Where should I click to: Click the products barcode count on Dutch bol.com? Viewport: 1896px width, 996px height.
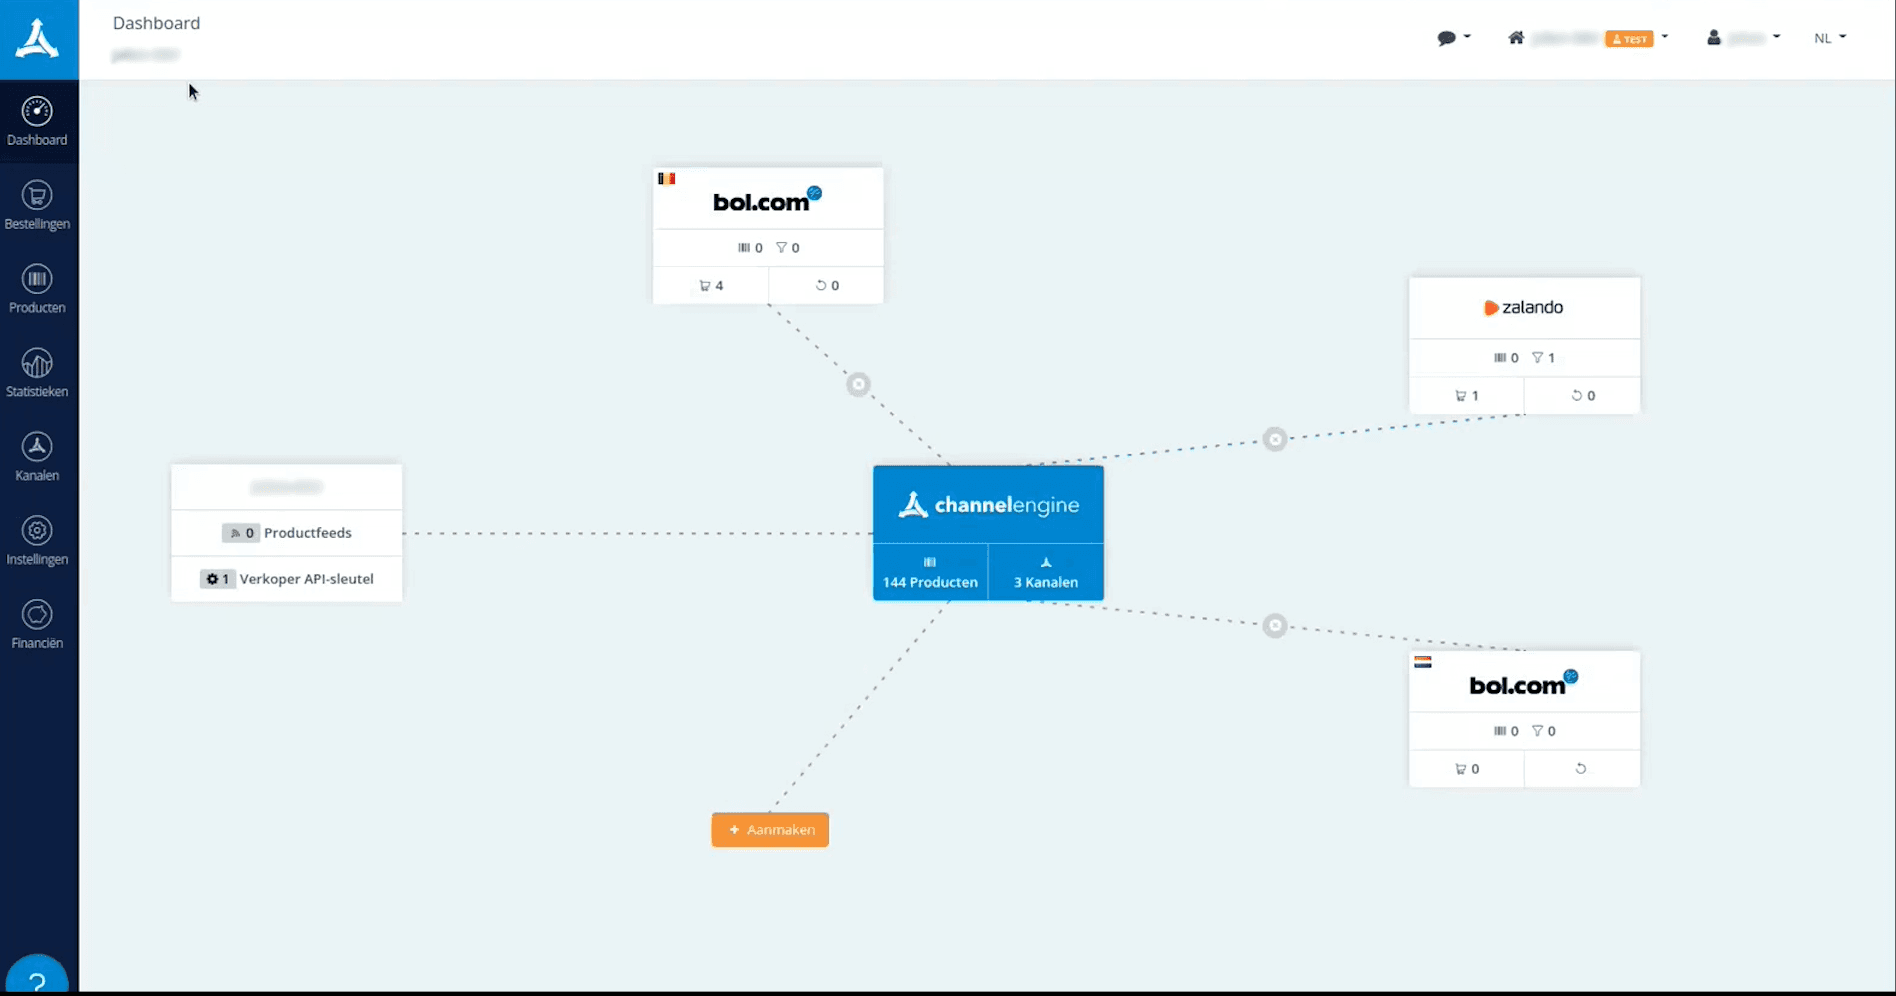[x=1506, y=731]
